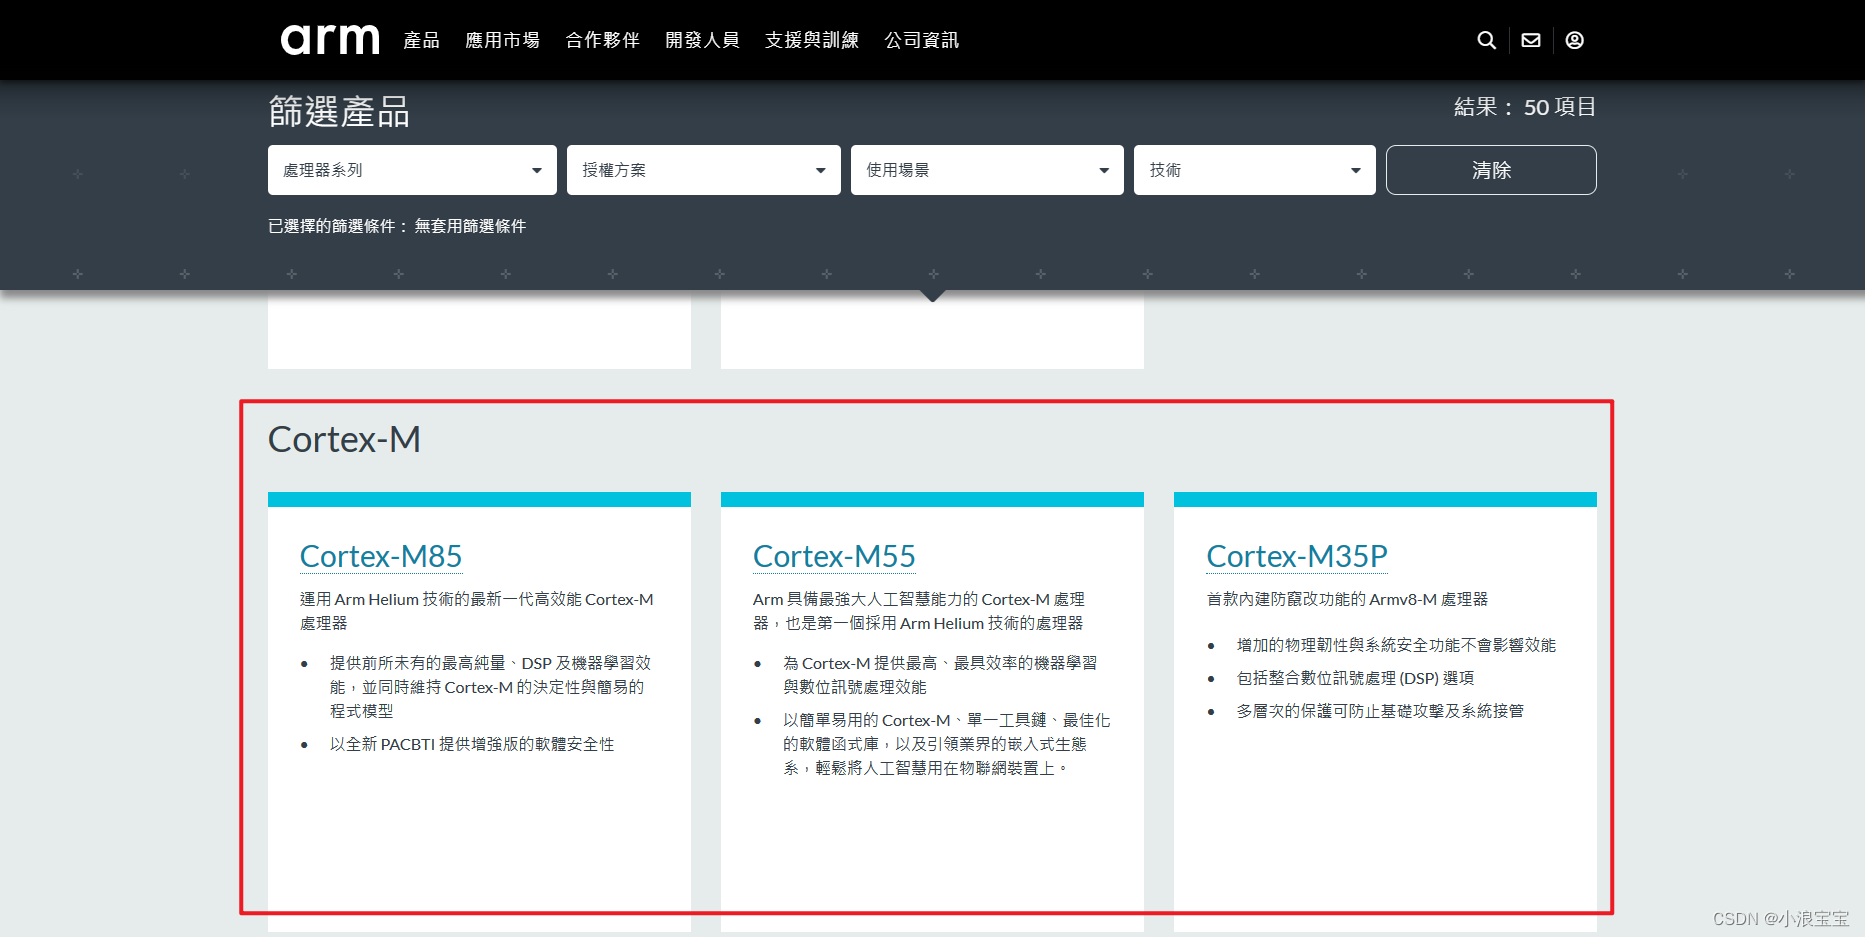Open the Cortex-M85 product link

click(381, 556)
